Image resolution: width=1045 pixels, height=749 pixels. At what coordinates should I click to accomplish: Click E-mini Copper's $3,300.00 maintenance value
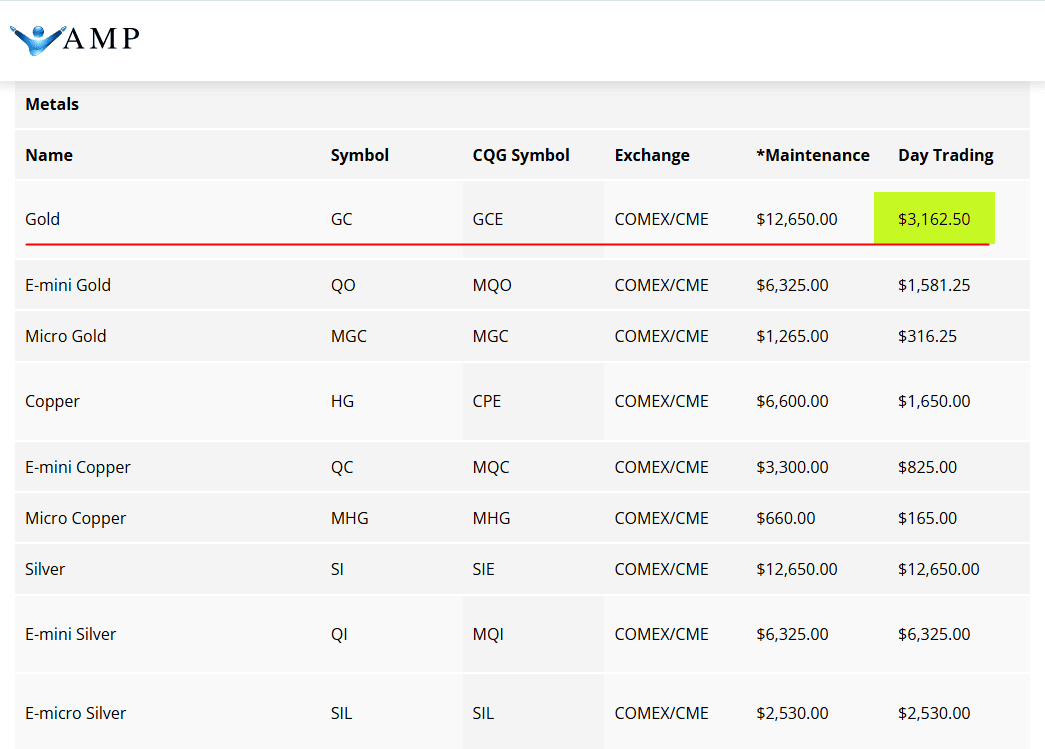coord(792,467)
